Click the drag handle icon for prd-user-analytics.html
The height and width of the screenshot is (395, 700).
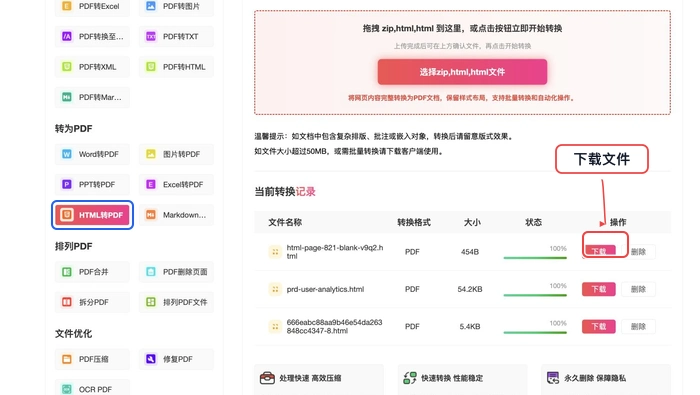pos(275,289)
